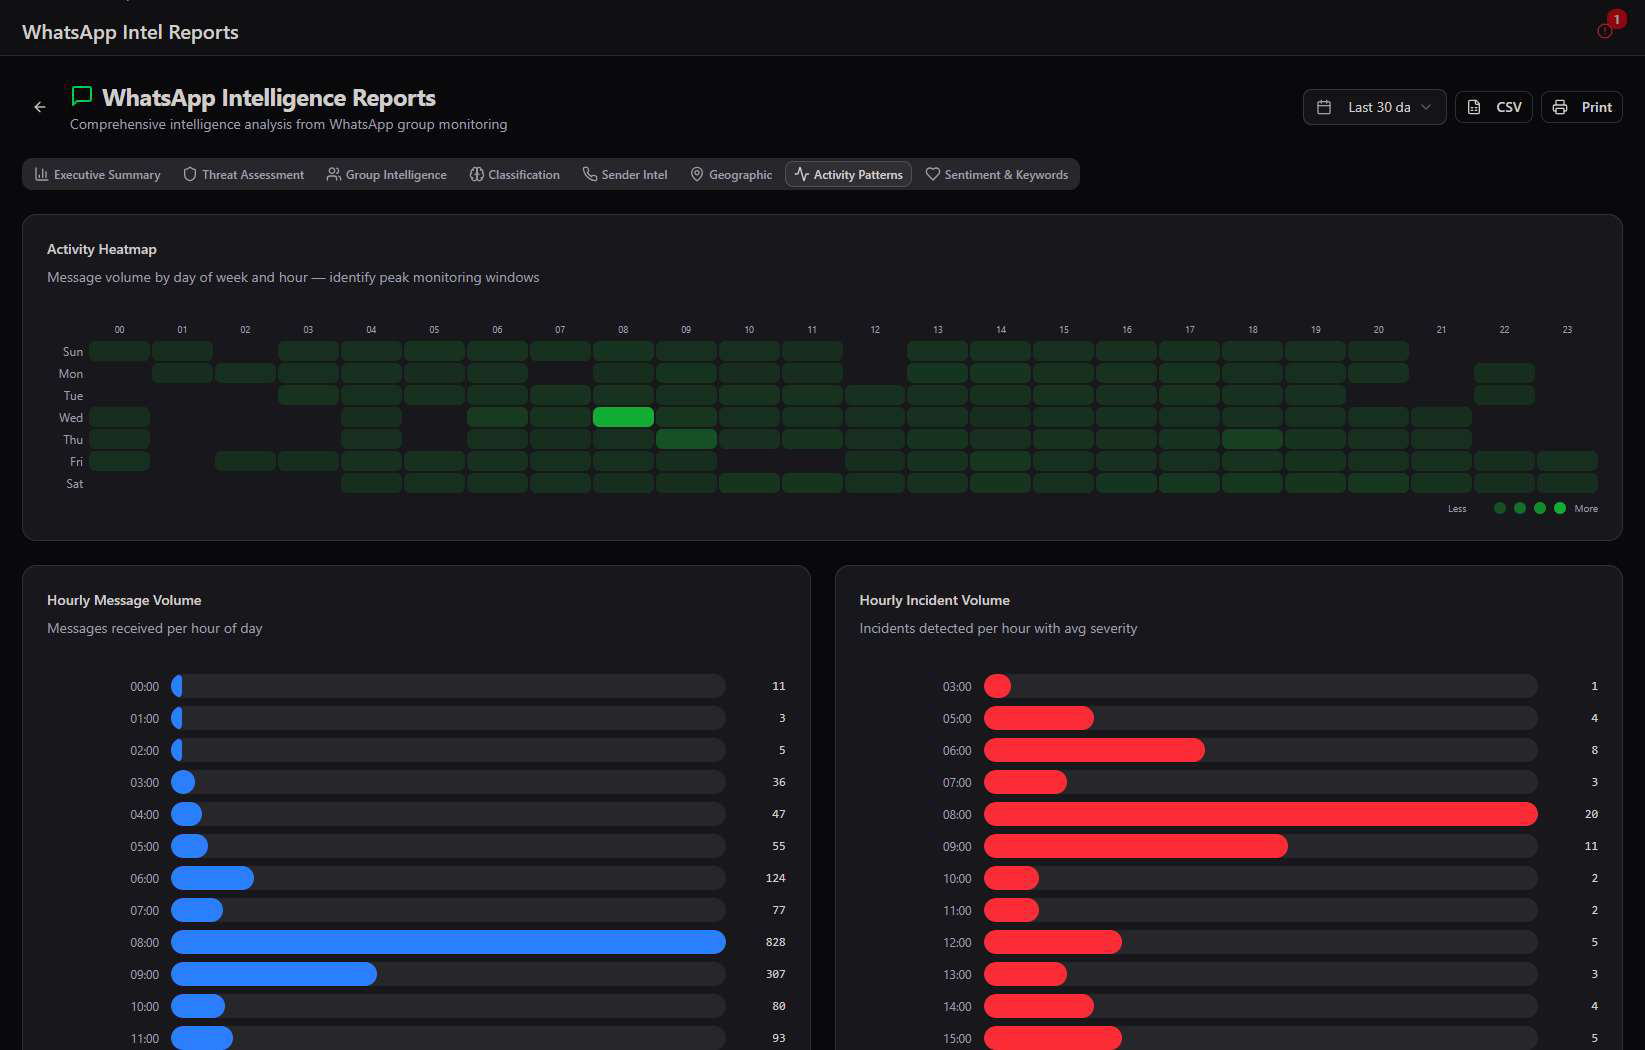
Task: Click the bright green Wed 08 heatmap cell
Action: [x=623, y=417]
